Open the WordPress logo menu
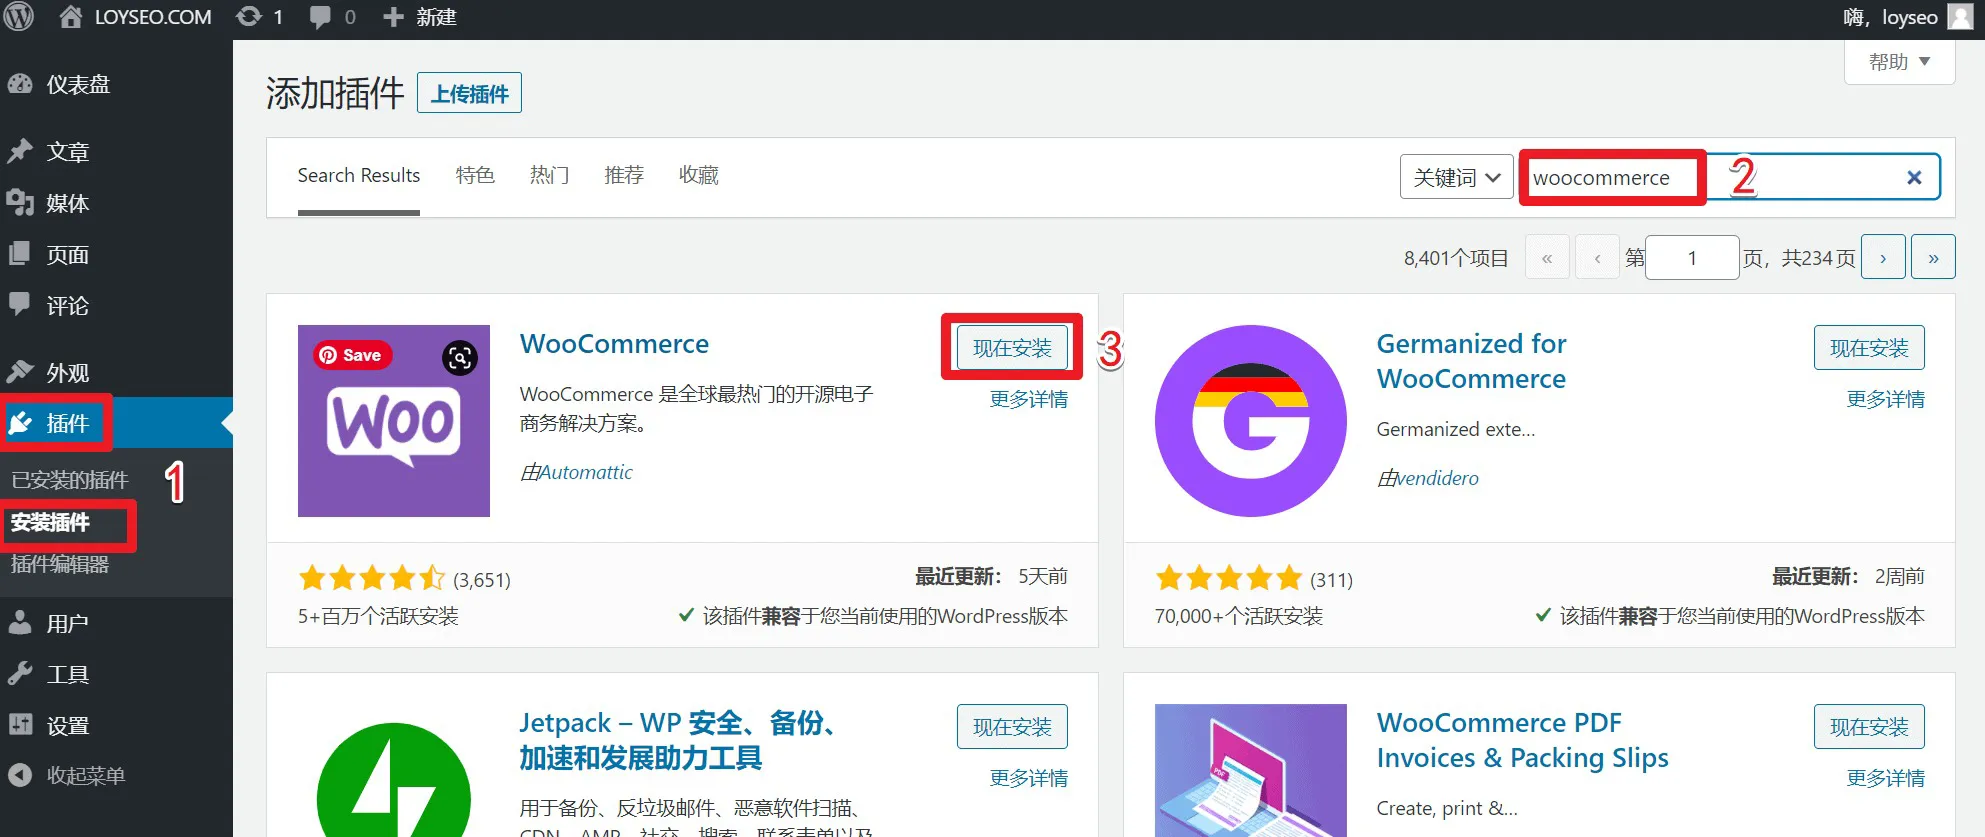This screenshot has width=1985, height=837. click(x=19, y=17)
